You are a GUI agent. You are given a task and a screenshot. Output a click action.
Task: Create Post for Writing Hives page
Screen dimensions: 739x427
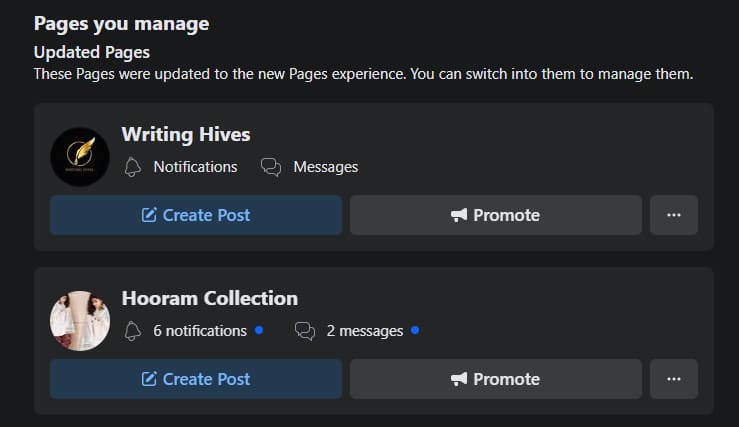click(196, 215)
